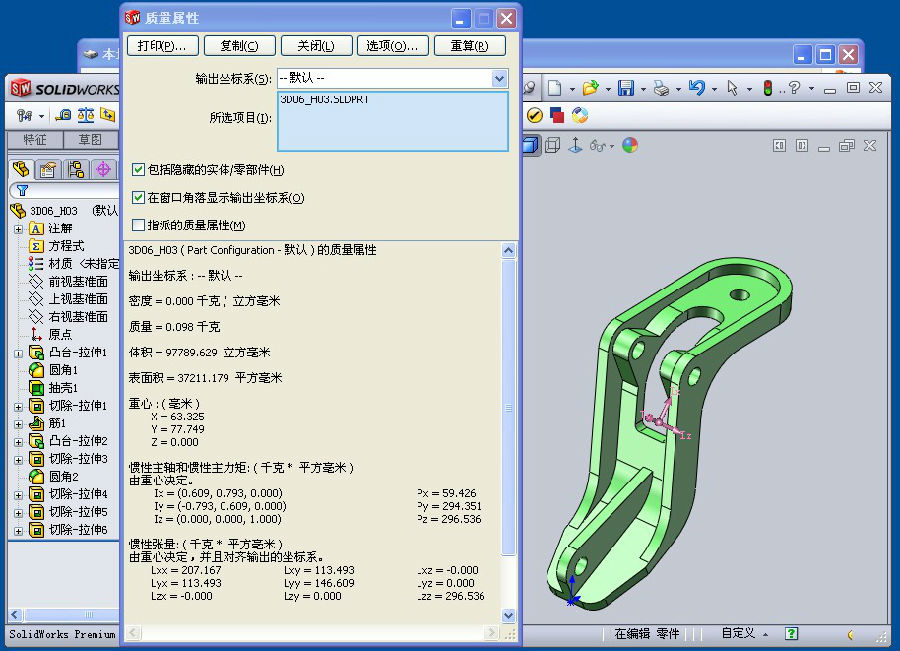Screen dimensions: 900x651
Task: Toggle include hidden bodies/components checkbox
Action: tap(139, 170)
